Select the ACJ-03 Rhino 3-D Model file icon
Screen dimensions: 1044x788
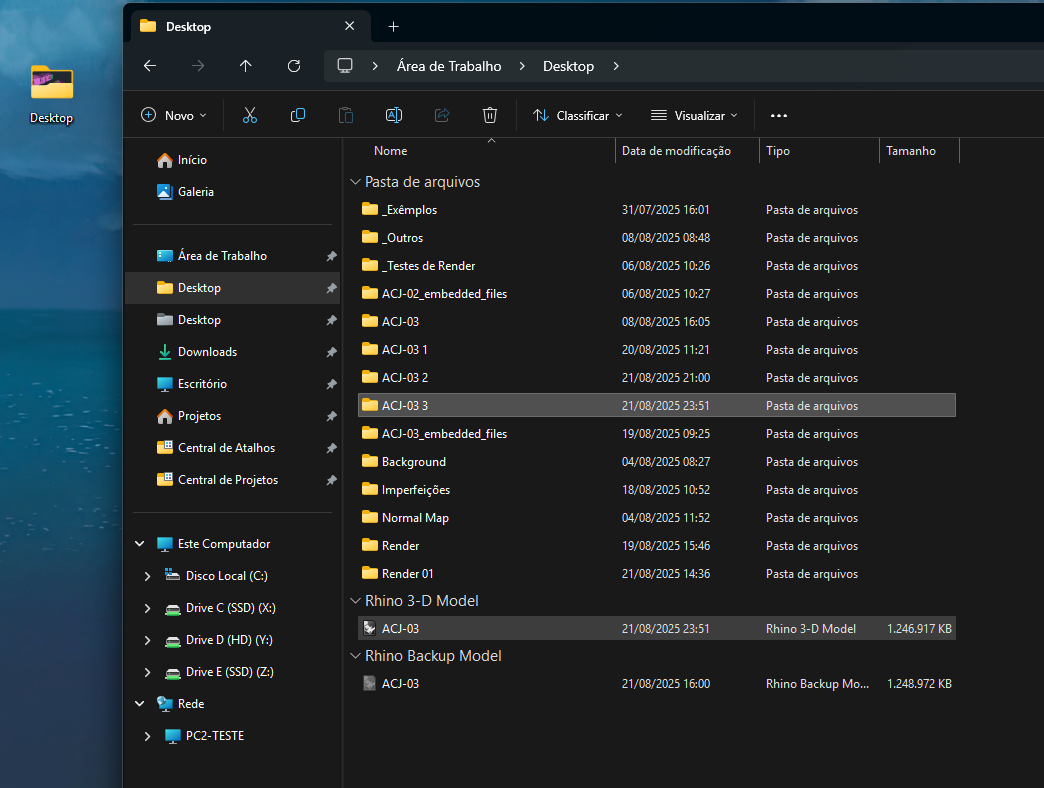click(x=370, y=628)
